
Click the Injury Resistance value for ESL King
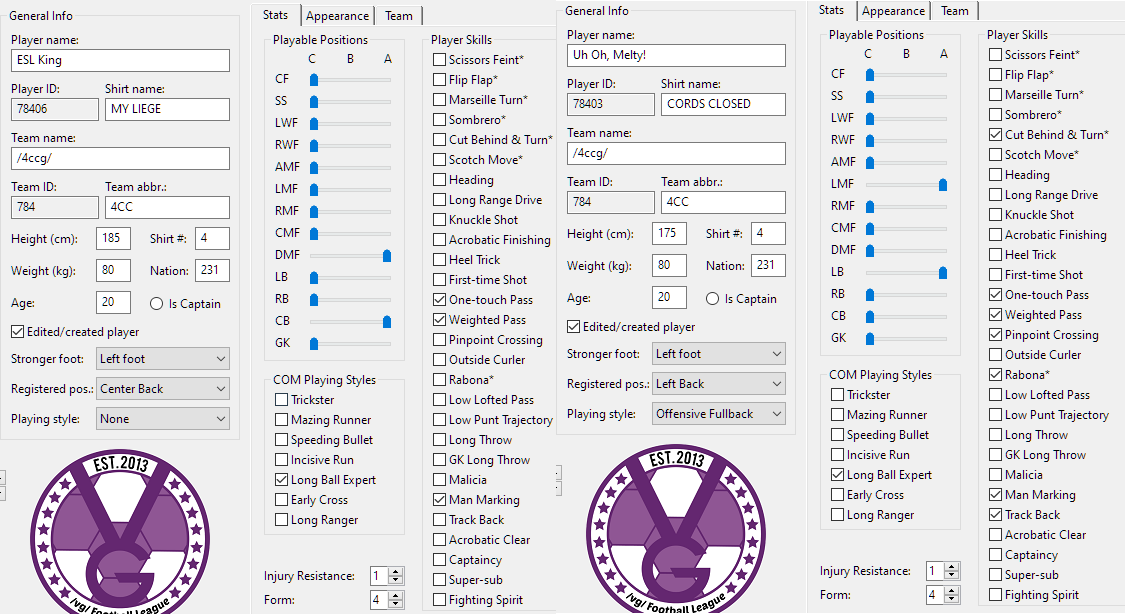(380, 576)
